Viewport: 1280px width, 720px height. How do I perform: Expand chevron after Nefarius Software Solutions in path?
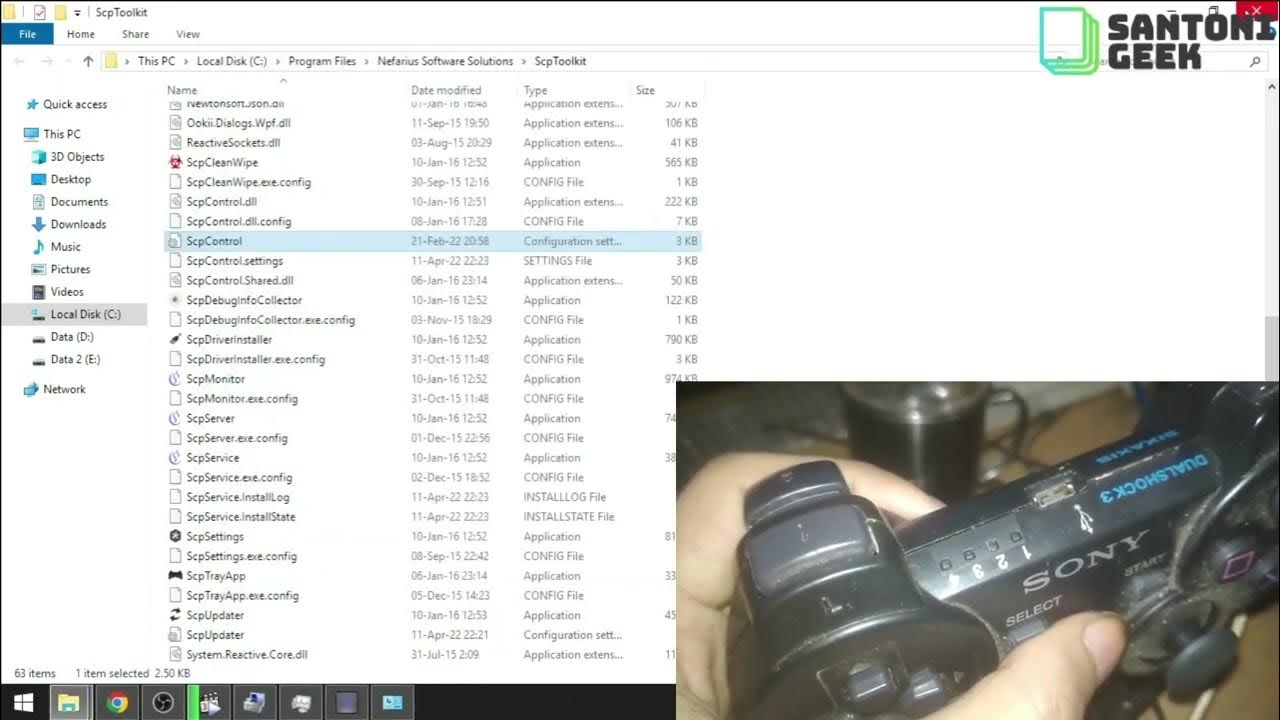(x=523, y=61)
